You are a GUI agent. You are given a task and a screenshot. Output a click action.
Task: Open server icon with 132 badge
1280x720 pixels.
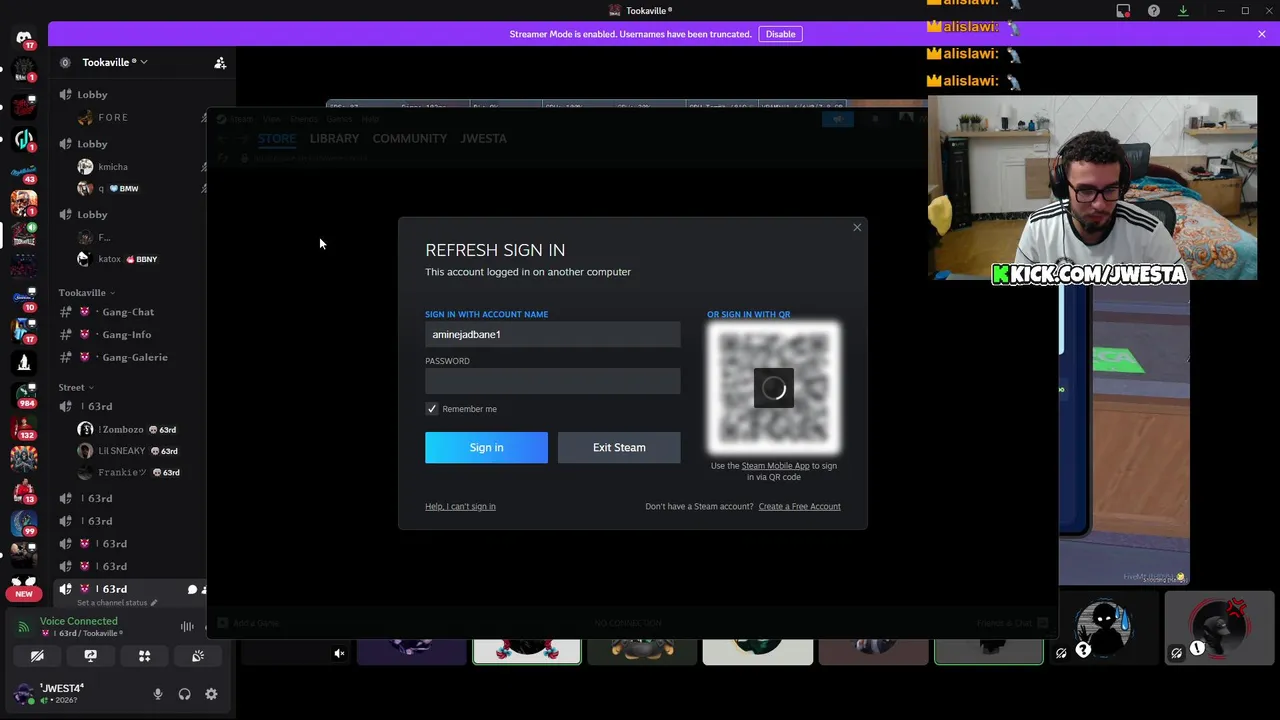tap(24, 428)
